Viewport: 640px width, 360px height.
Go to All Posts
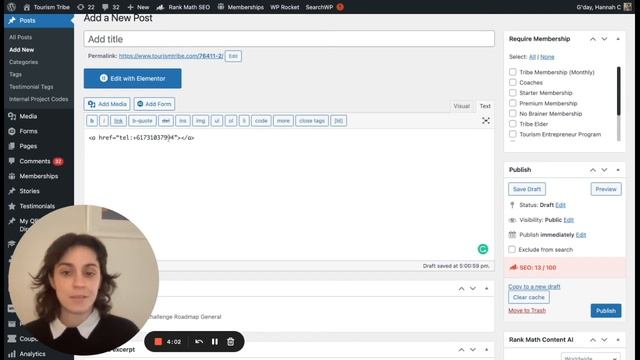pyautogui.click(x=20, y=37)
